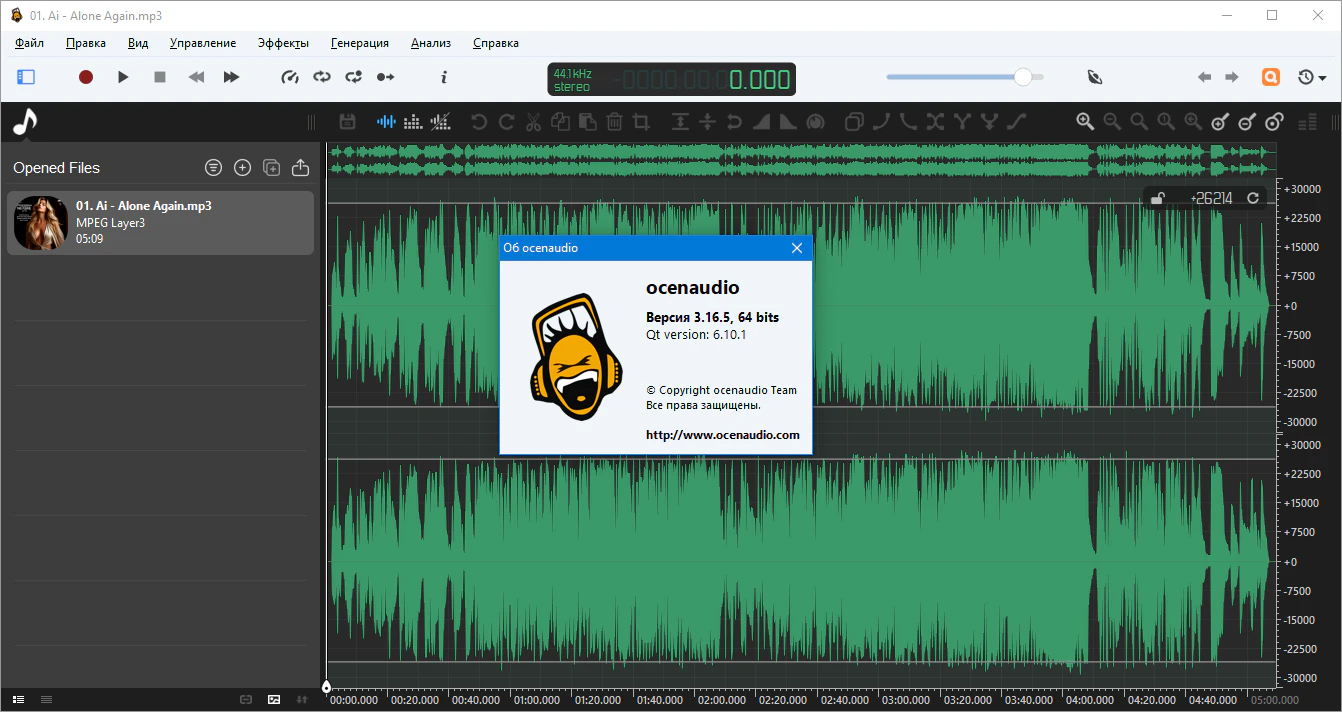
Task: Open file properties info icon
Action: click(444, 77)
